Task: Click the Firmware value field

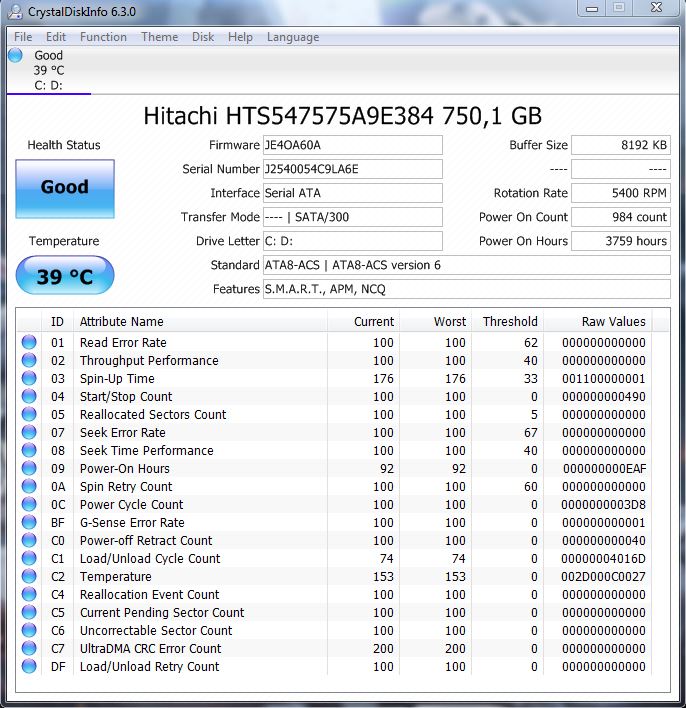Action: point(352,145)
